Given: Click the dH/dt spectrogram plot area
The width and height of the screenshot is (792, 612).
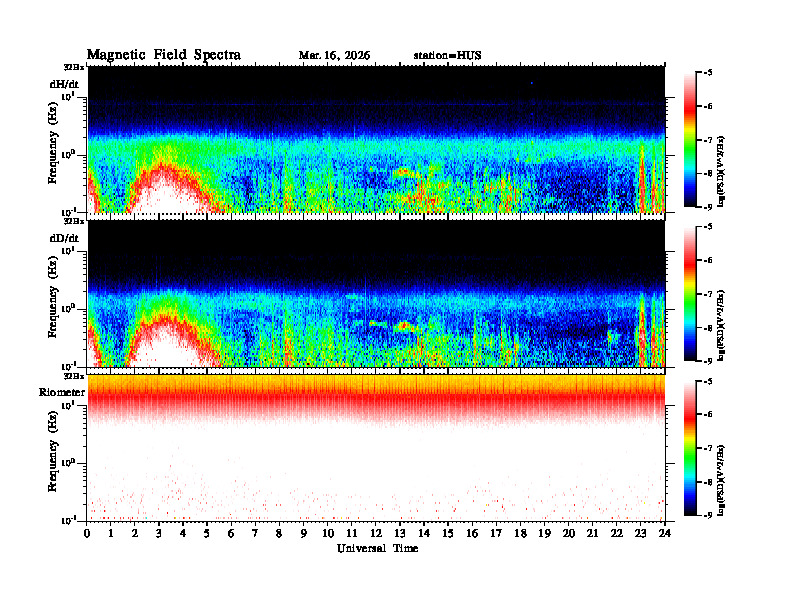Looking at the screenshot, I should [376, 139].
